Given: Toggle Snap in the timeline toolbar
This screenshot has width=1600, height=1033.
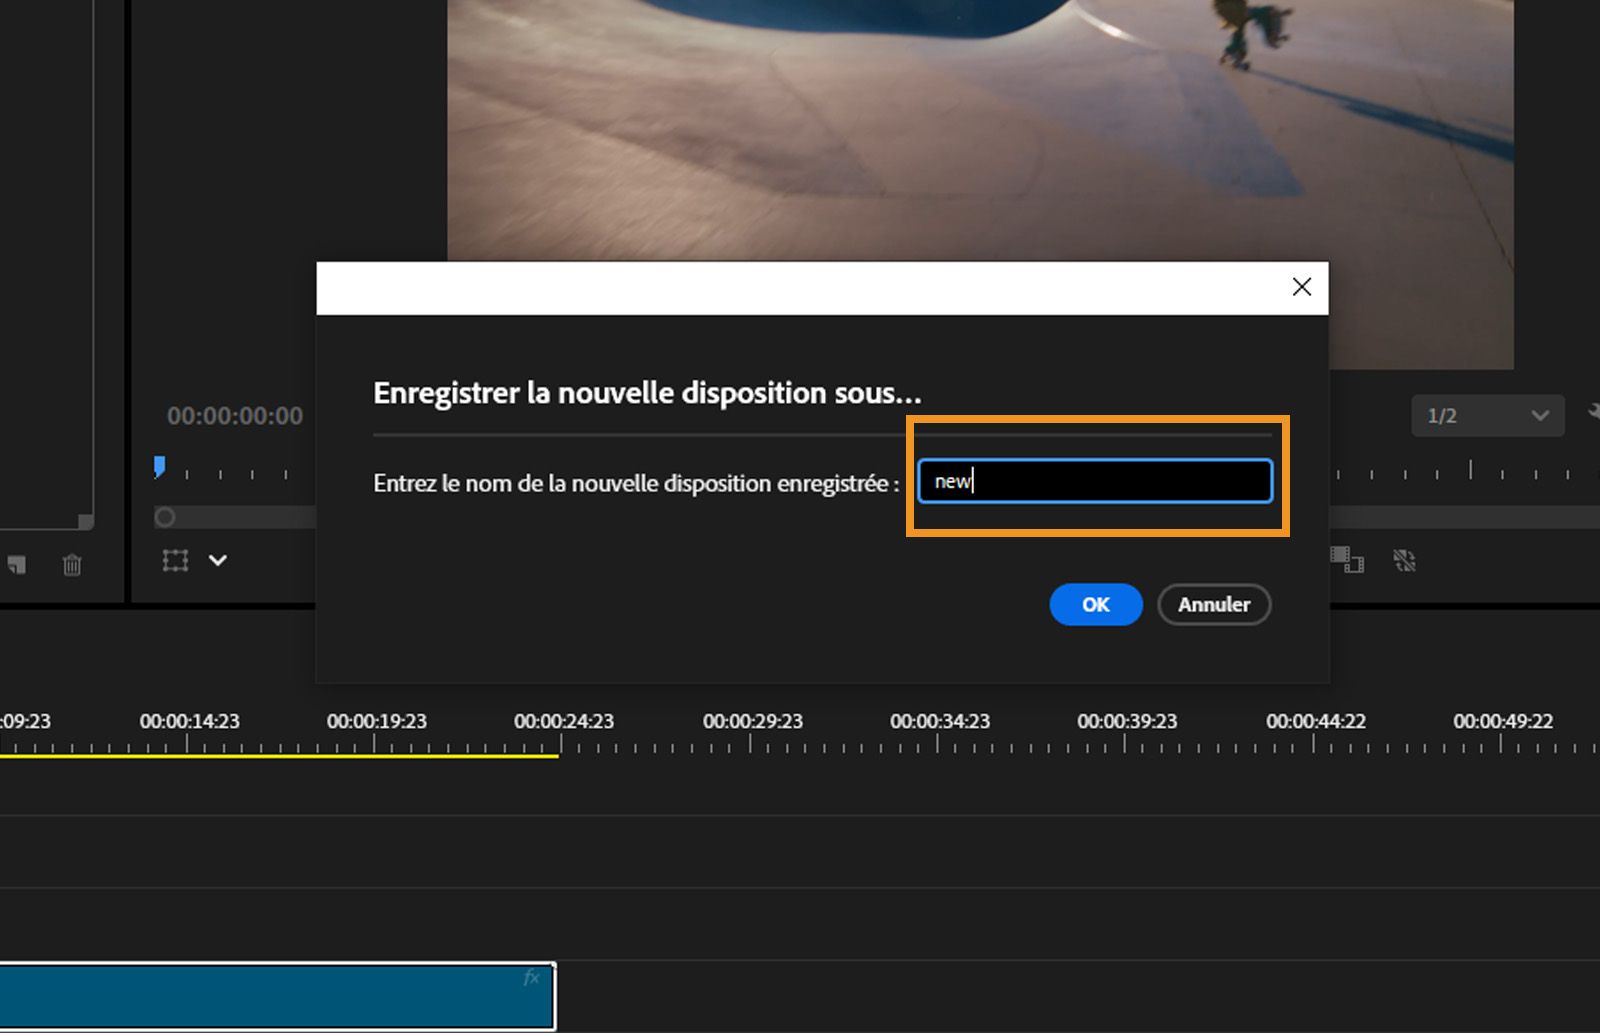Looking at the screenshot, I should point(1404,560).
